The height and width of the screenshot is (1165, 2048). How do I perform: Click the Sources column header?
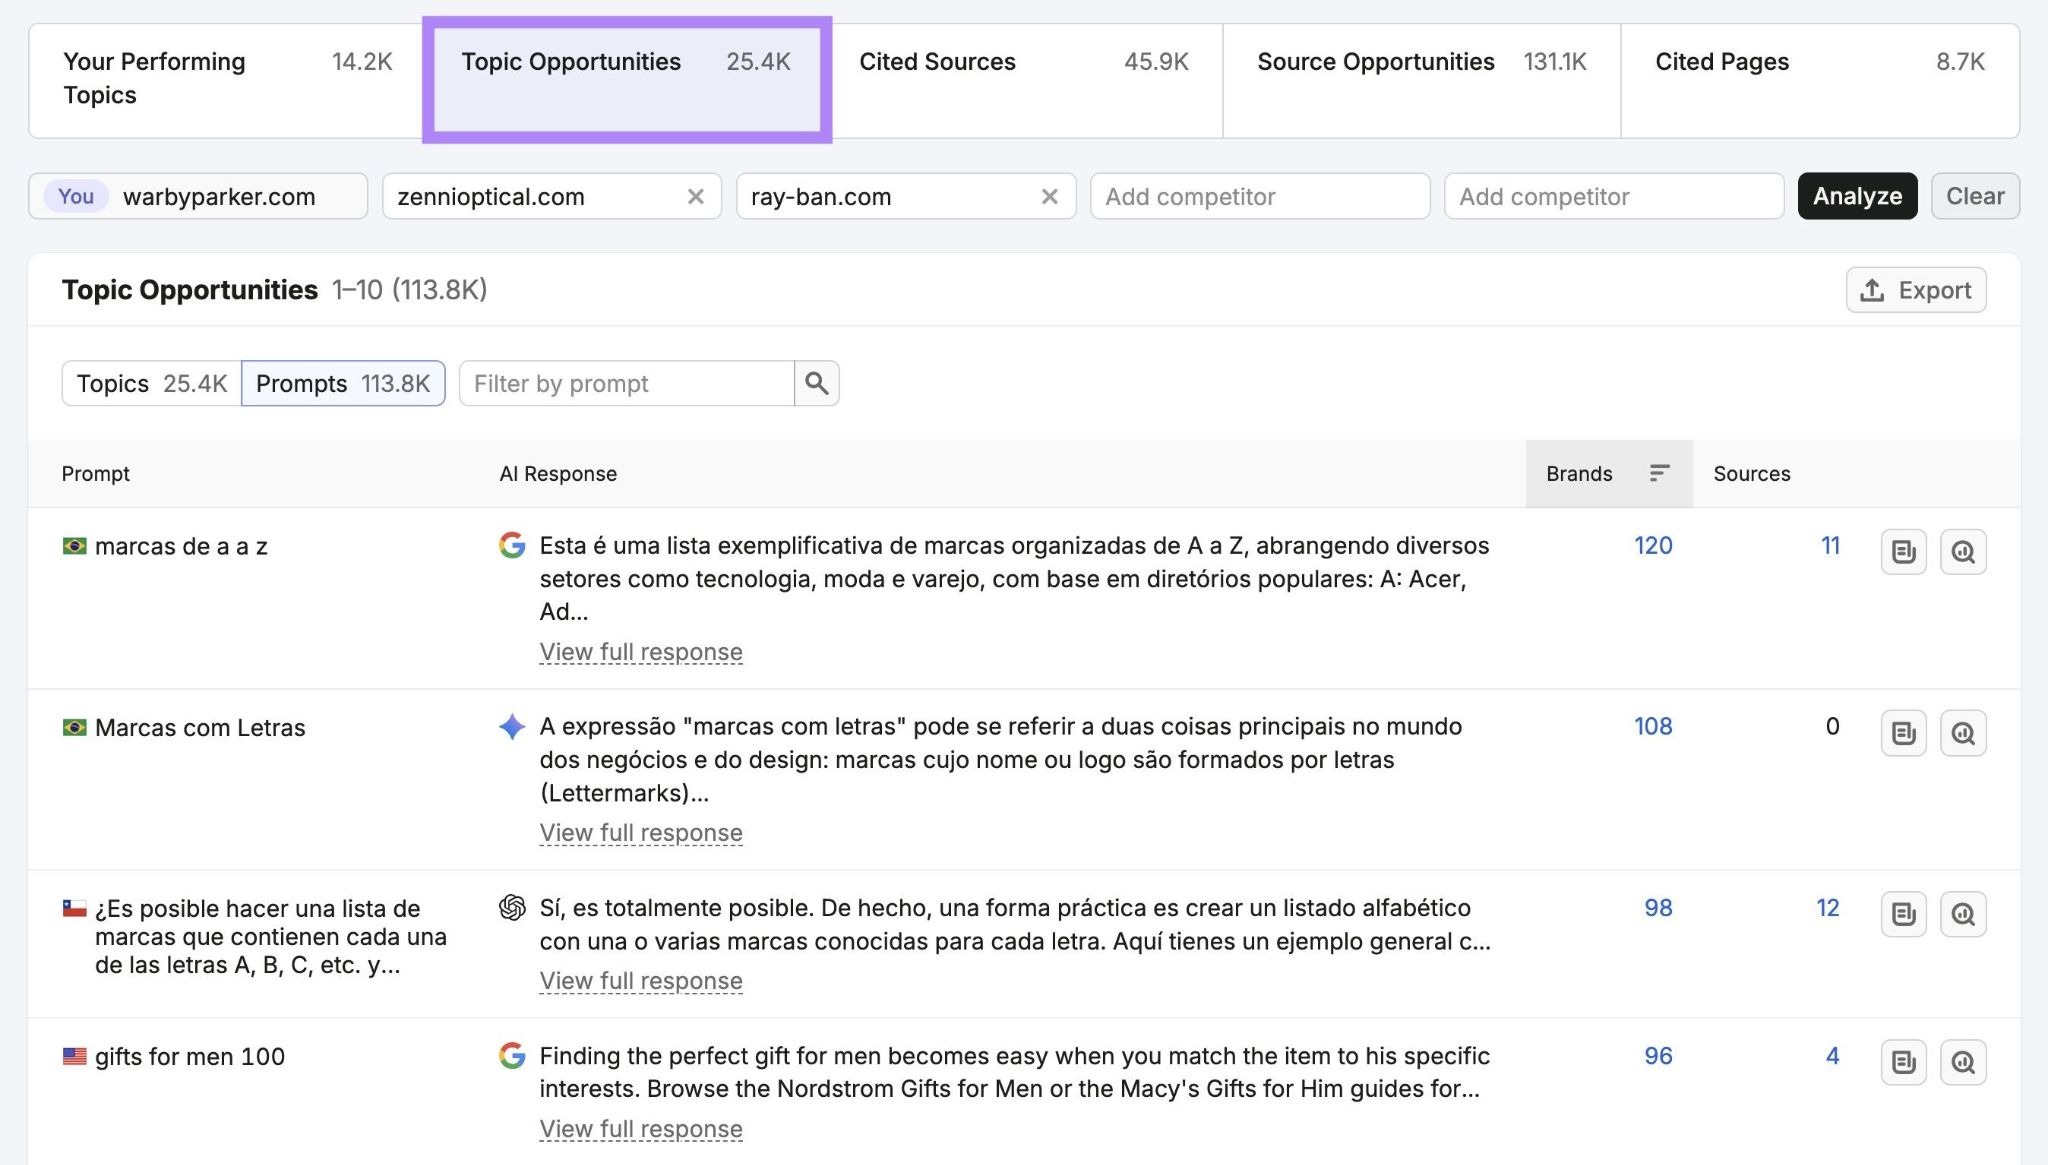pos(1751,473)
